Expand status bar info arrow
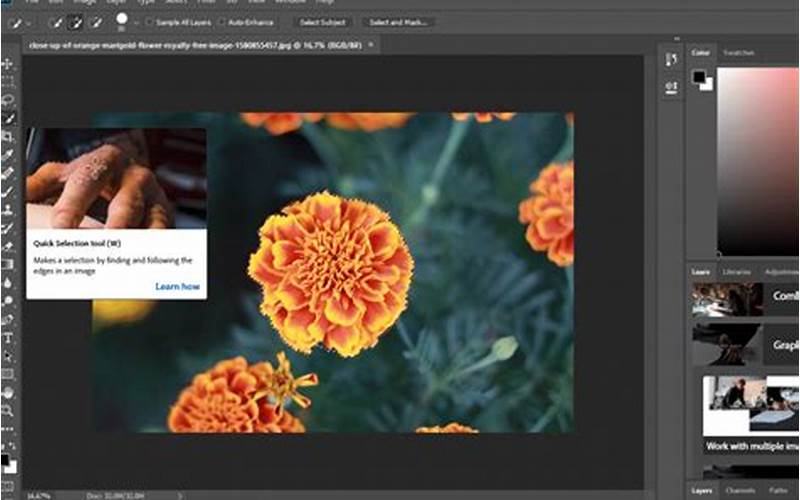 click(x=180, y=495)
